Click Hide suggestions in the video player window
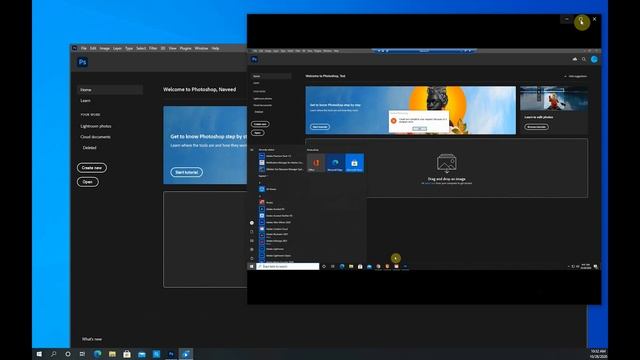This screenshot has height=360, width=640. (576, 76)
